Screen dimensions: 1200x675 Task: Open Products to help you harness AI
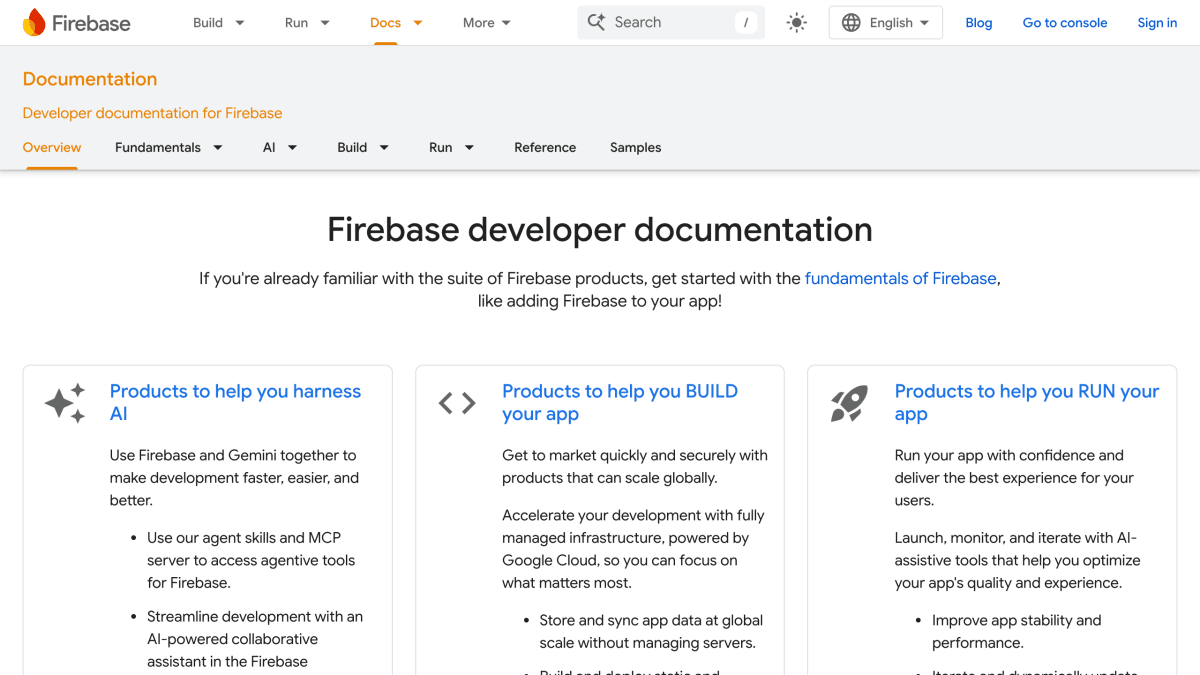(x=235, y=403)
